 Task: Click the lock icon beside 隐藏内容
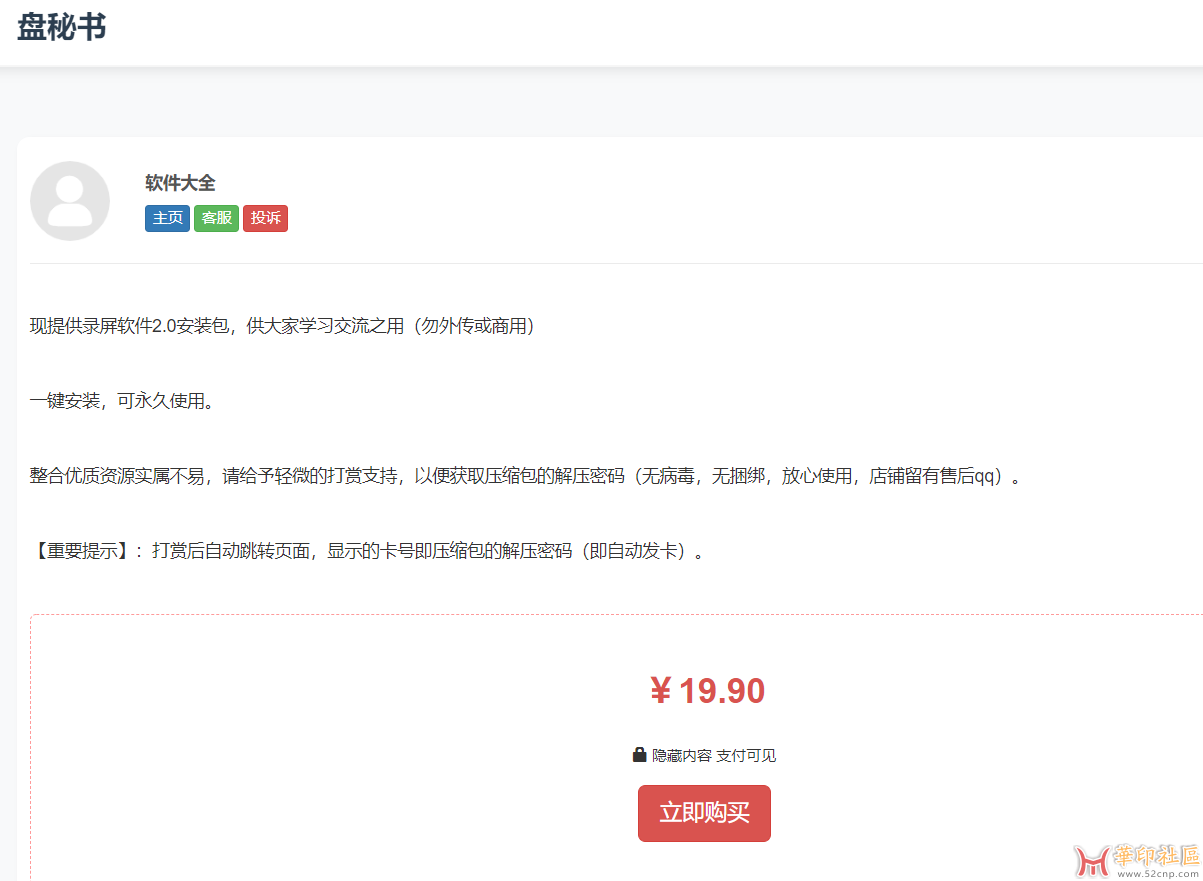pos(639,755)
